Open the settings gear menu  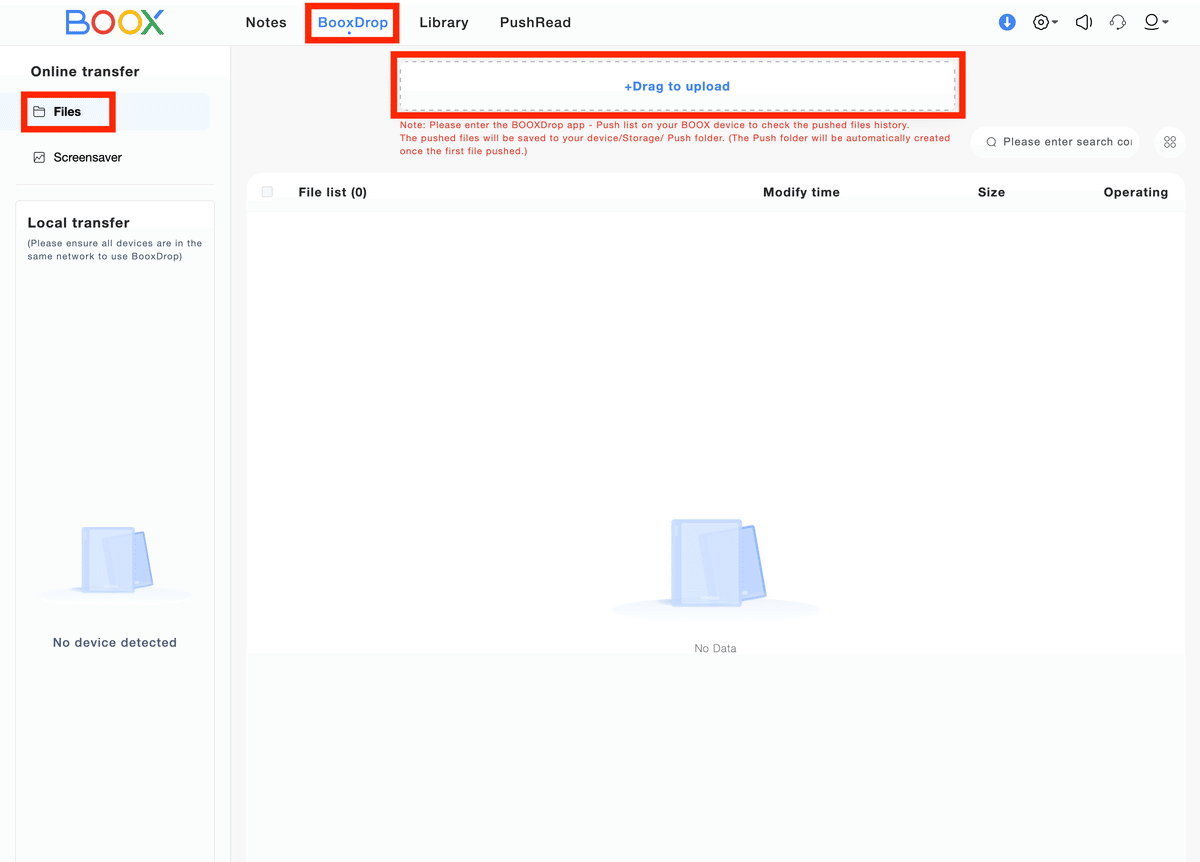1045,22
